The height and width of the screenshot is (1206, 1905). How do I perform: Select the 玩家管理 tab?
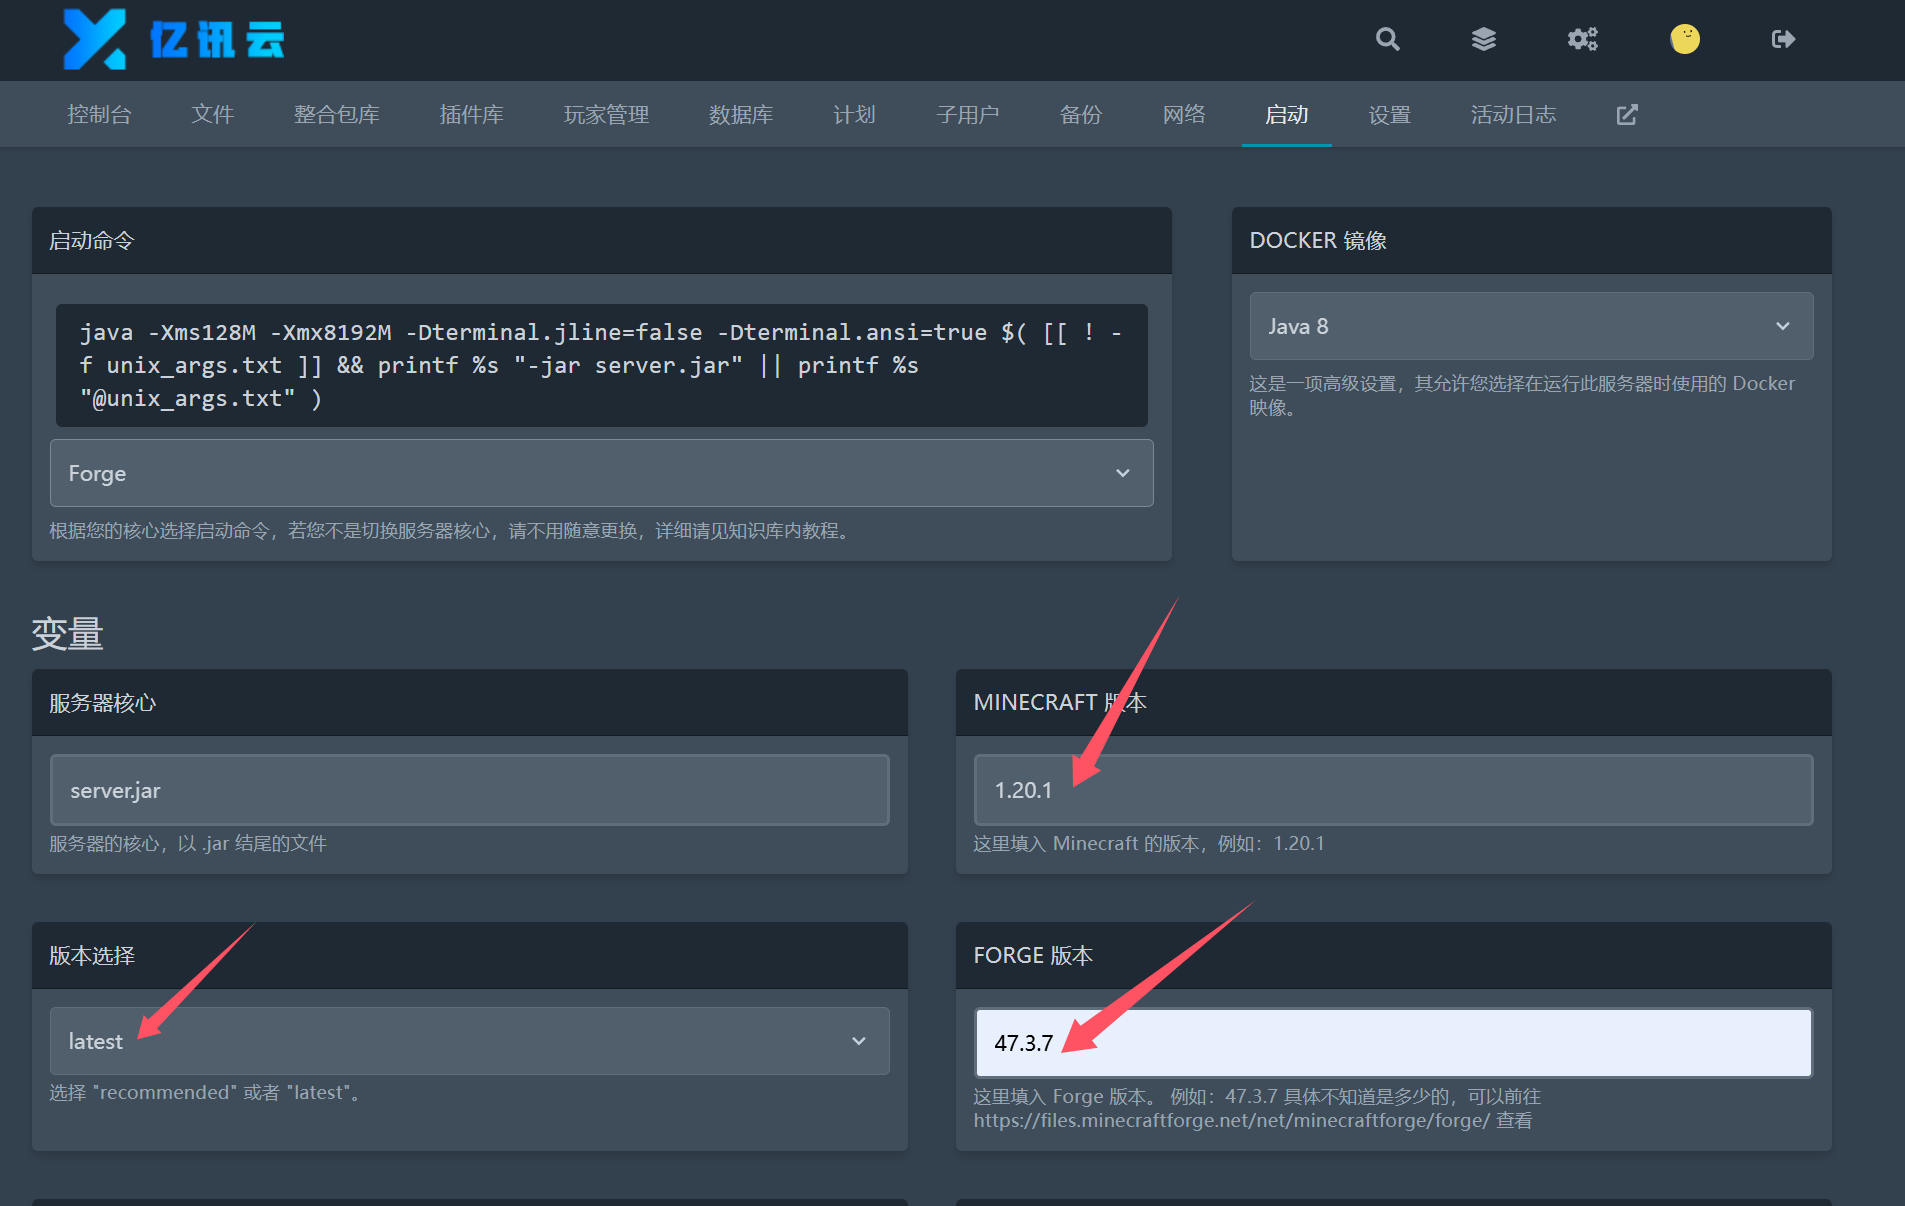[x=607, y=115]
